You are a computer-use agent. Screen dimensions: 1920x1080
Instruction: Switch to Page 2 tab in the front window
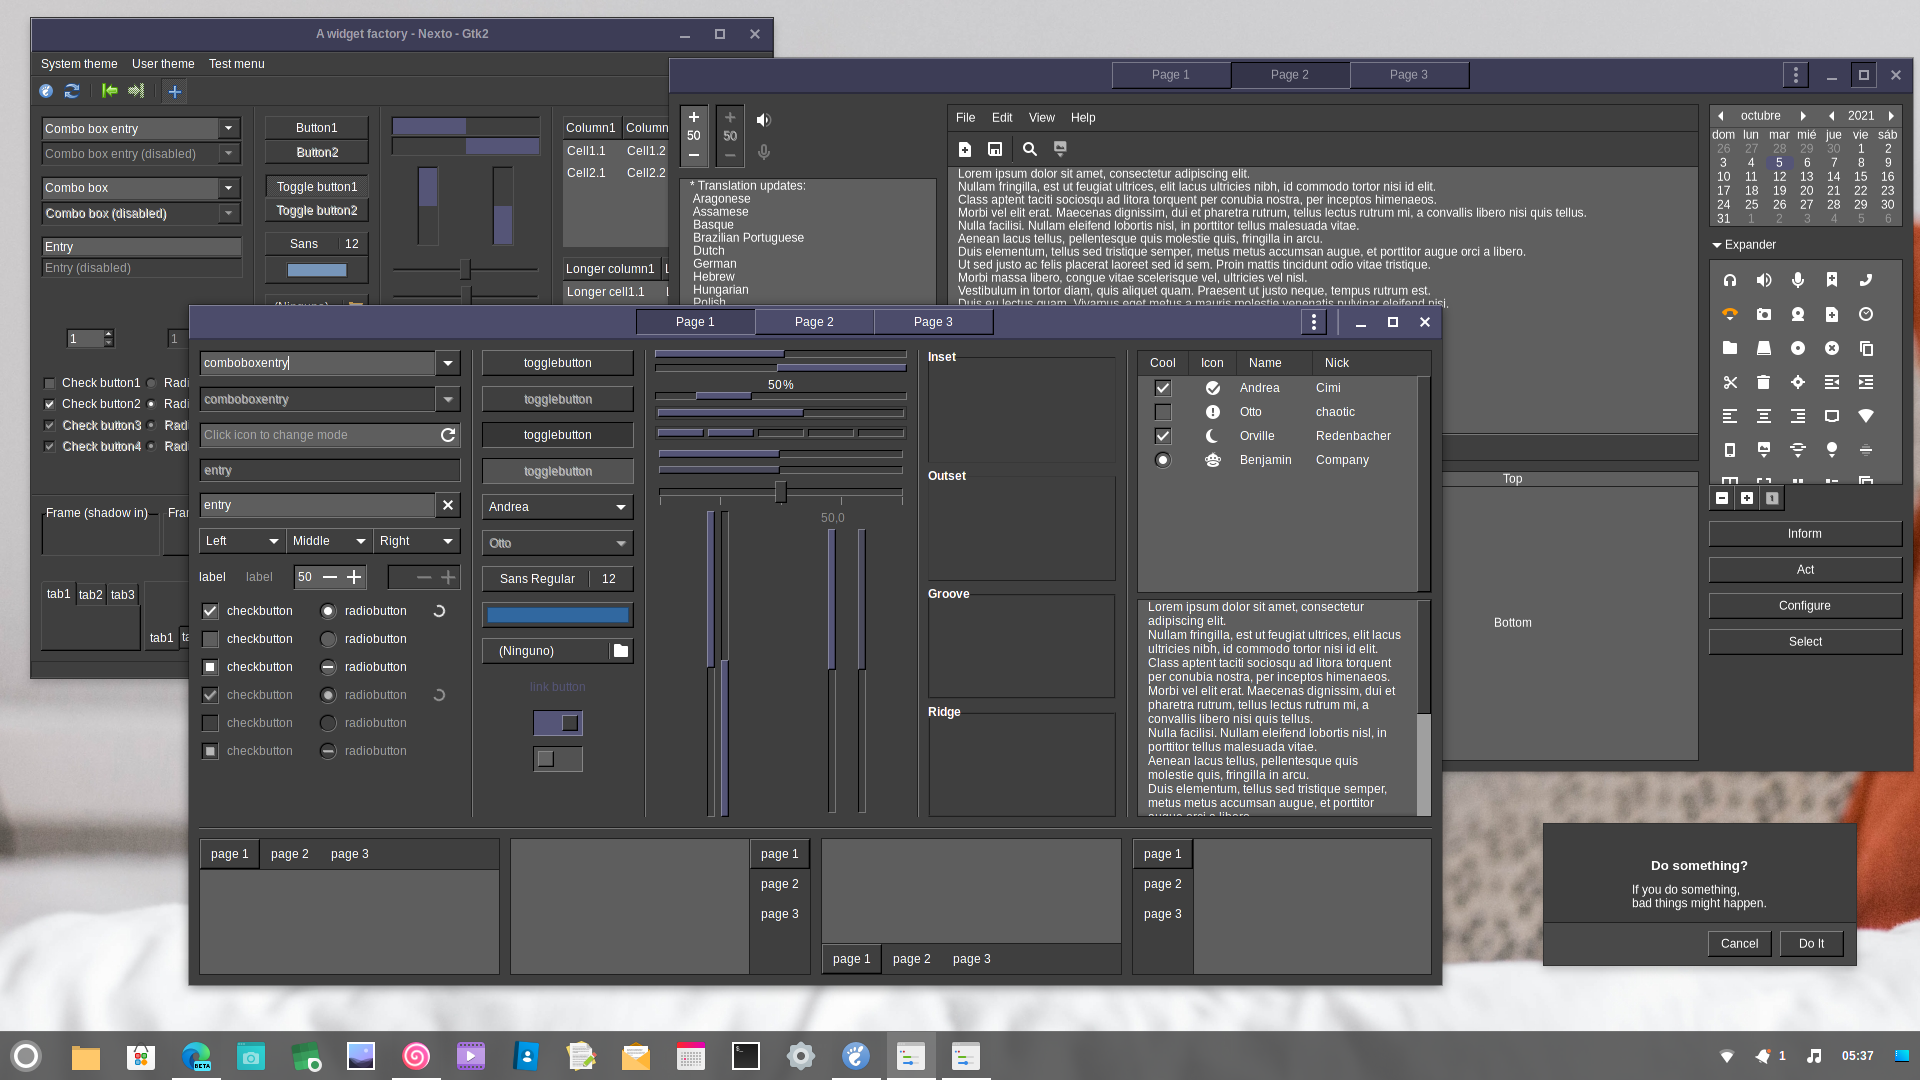click(814, 322)
